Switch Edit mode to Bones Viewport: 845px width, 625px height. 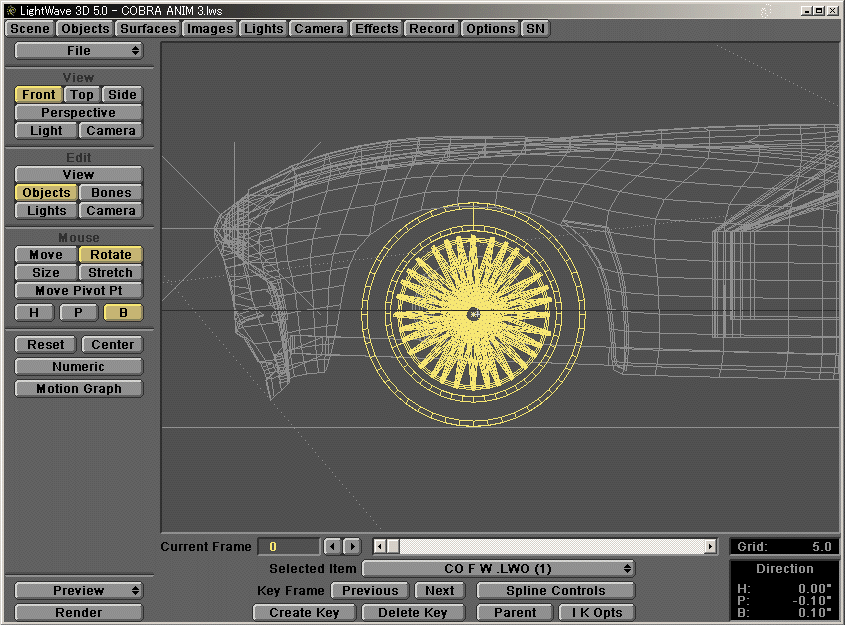110,192
